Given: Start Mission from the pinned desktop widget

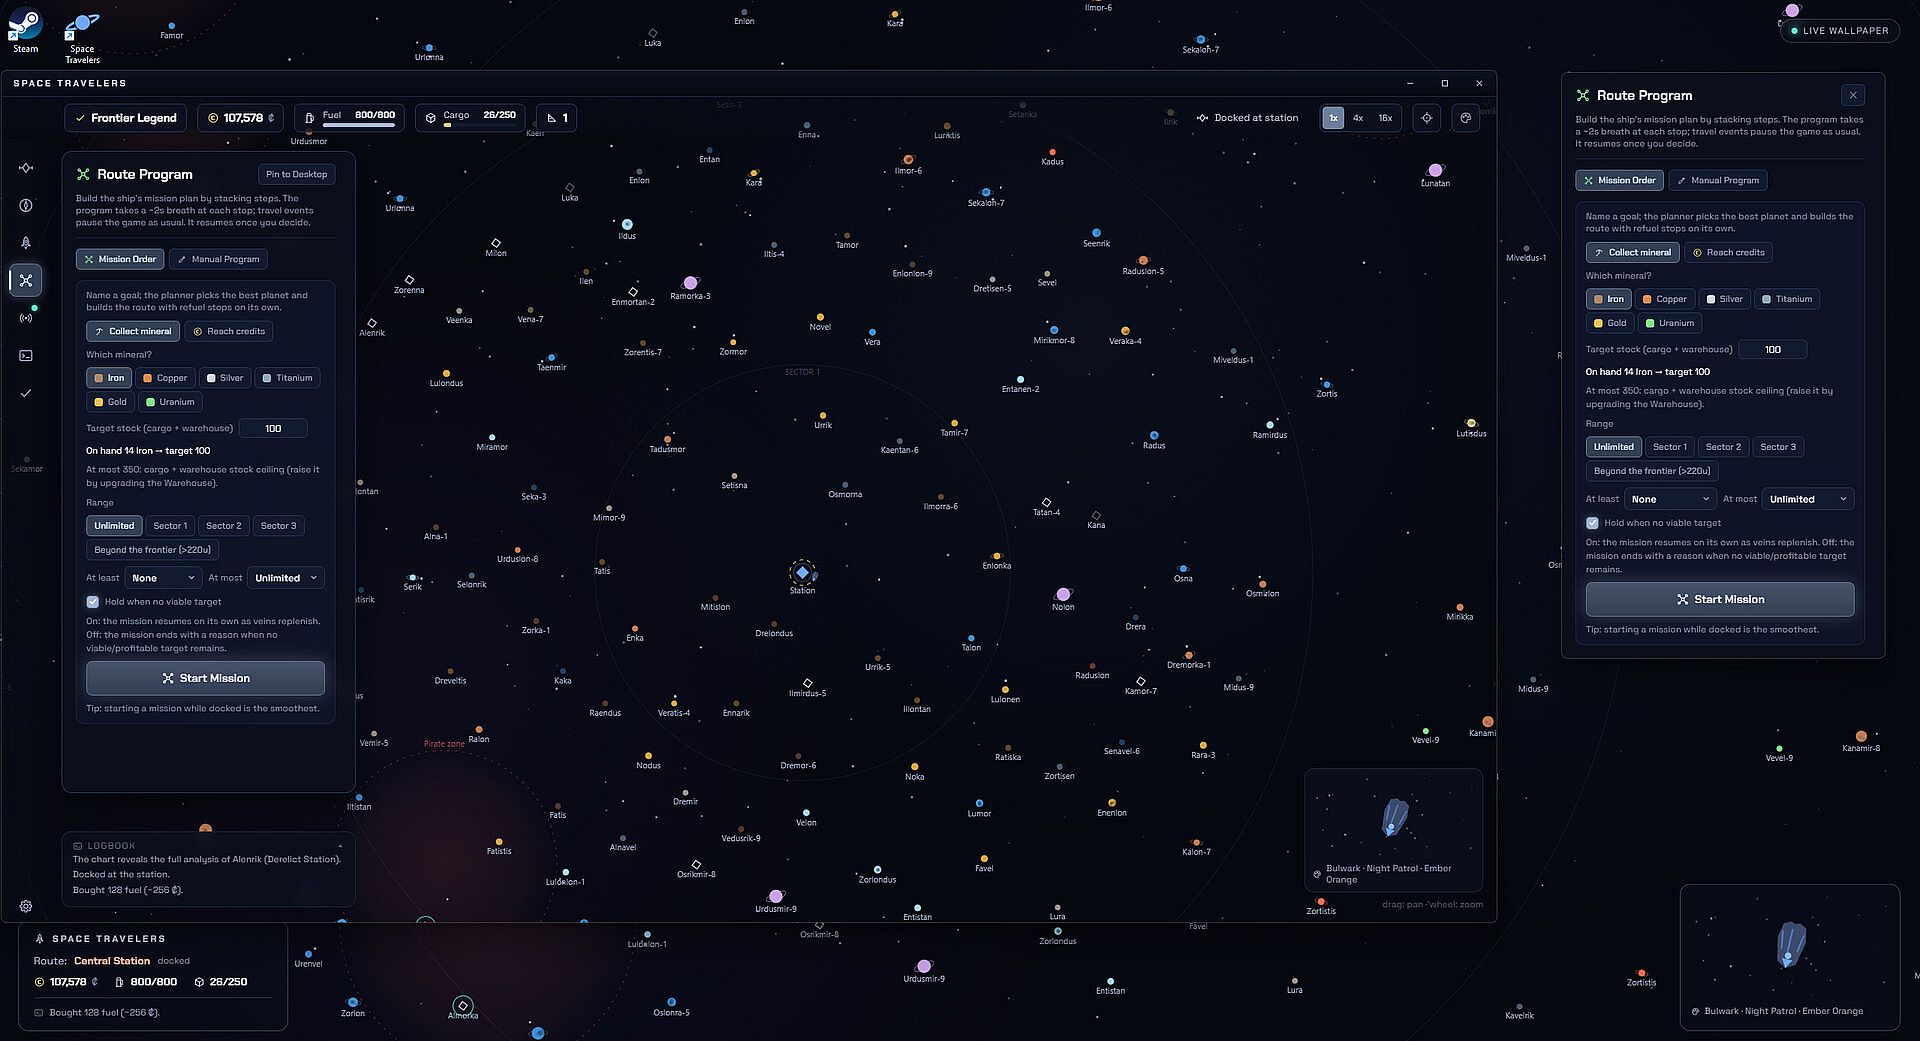Looking at the screenshot, I should coord(1720,599).
